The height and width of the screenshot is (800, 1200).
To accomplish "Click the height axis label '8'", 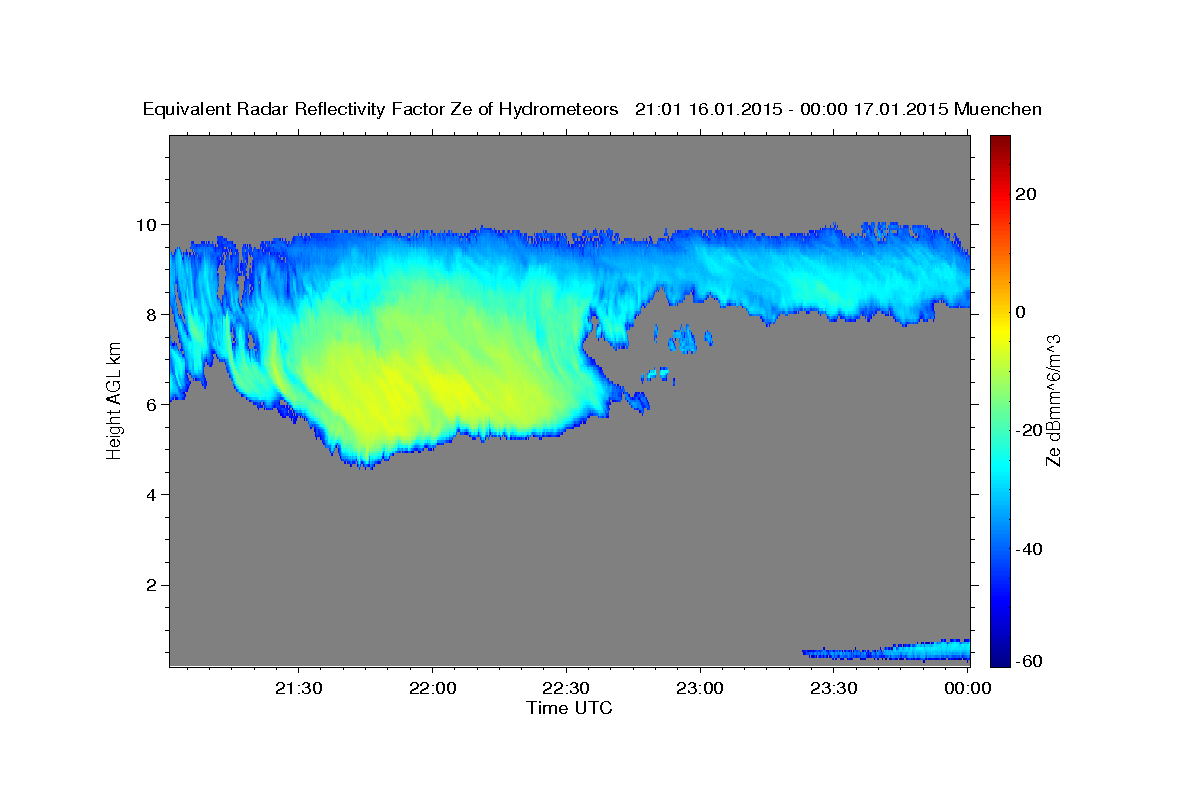I will tap(153, 314).
